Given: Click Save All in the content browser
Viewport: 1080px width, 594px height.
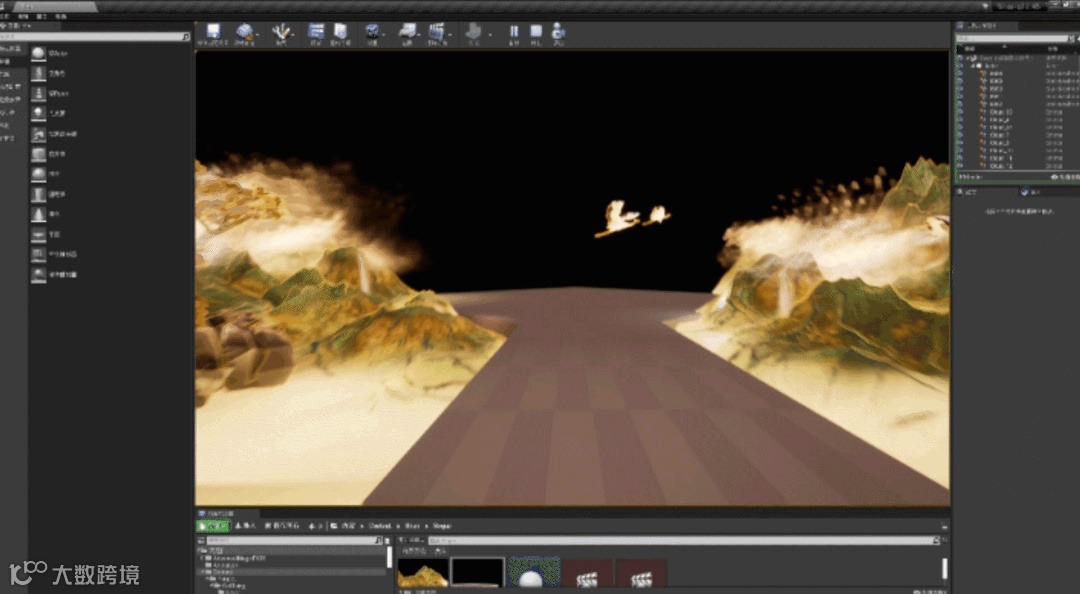Looking at the screenshot, I should click(282, 526).
